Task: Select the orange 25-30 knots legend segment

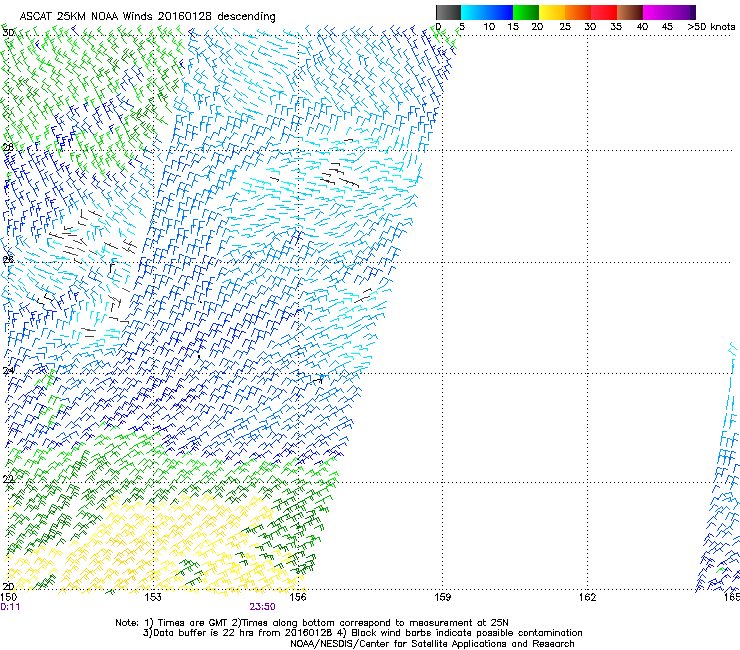Action: (578, 12)
